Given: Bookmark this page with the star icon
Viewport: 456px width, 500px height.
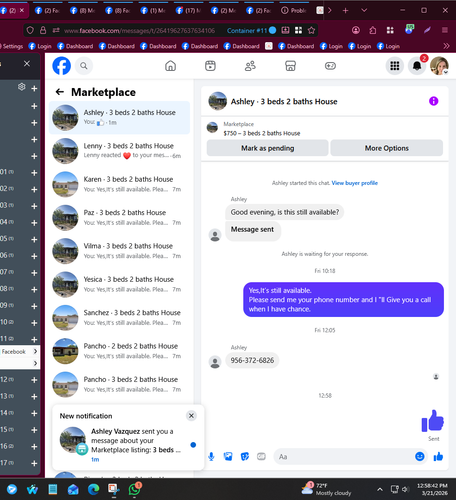Looking at the screenshot, I should coord(311,31).
